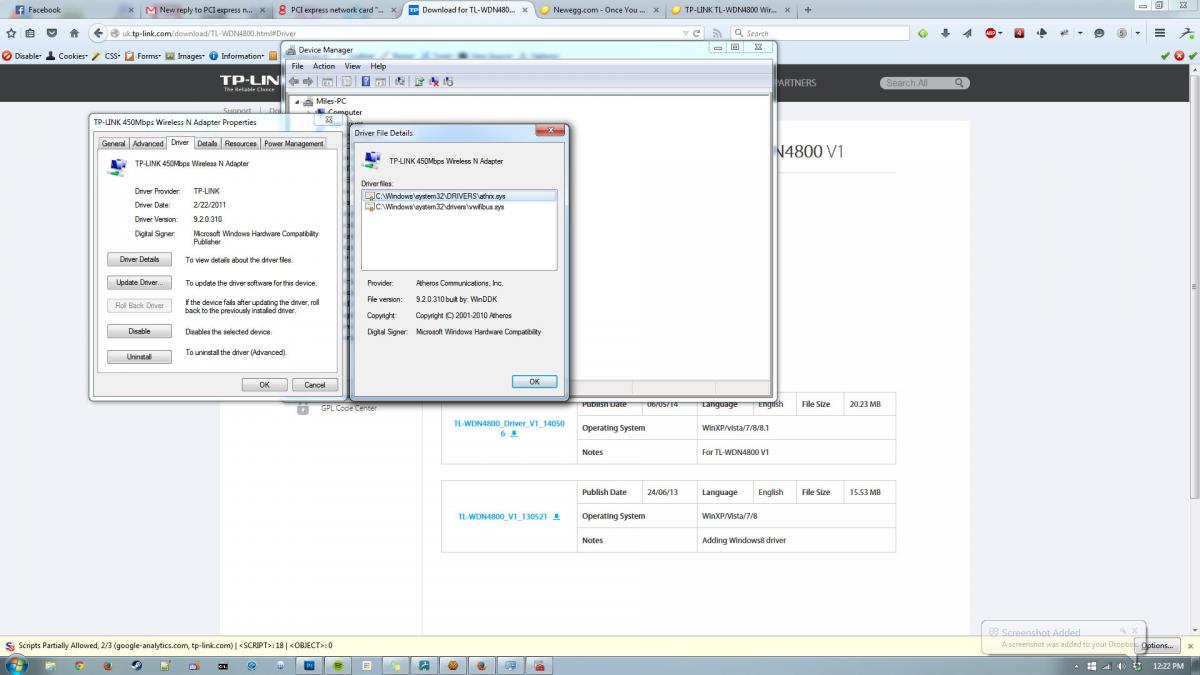This screenshot has height=675, width=1200.
Task: Focus TP-Link Search All field
Action: coord(918,83)
